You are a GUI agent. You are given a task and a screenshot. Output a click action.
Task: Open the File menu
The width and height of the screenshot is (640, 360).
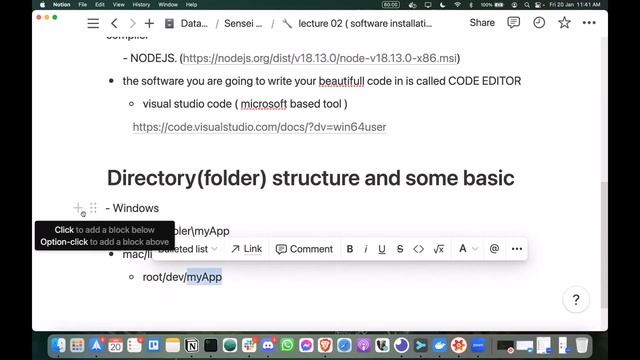82,4
